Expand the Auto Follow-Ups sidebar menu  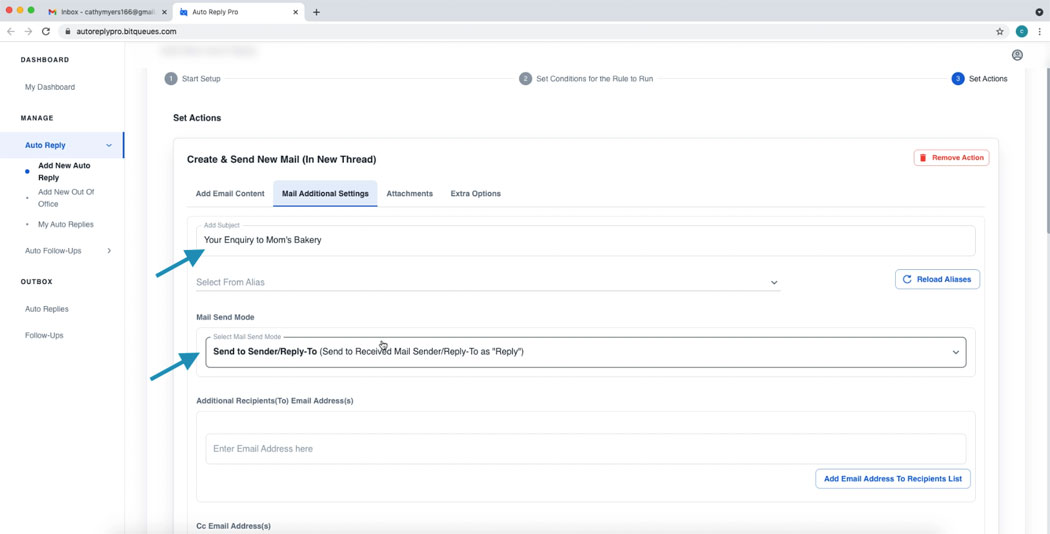pyautogui.click(x=109, y=251)
